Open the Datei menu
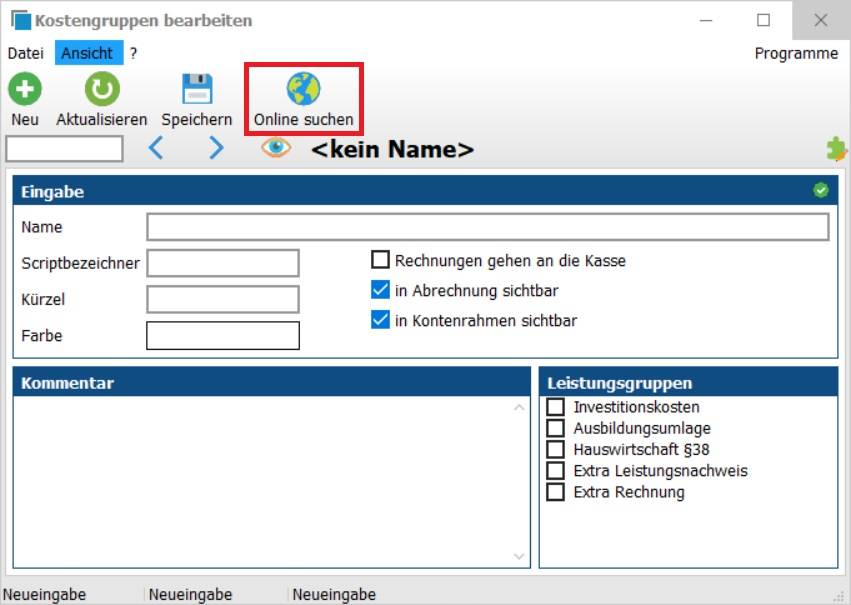Viewport: 851px width, 605px height. [25, 53]
